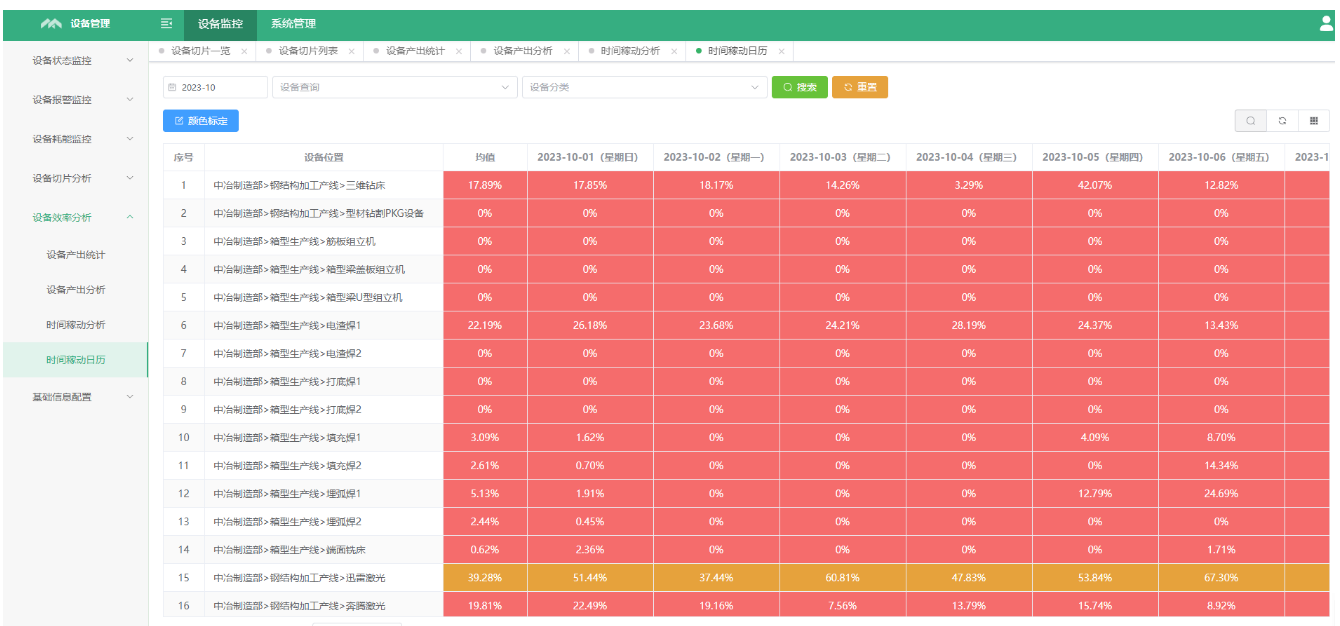Click the blue 颜色标定 button
1340x626 pixels.
pyautogui.click(x=201, y=121)
